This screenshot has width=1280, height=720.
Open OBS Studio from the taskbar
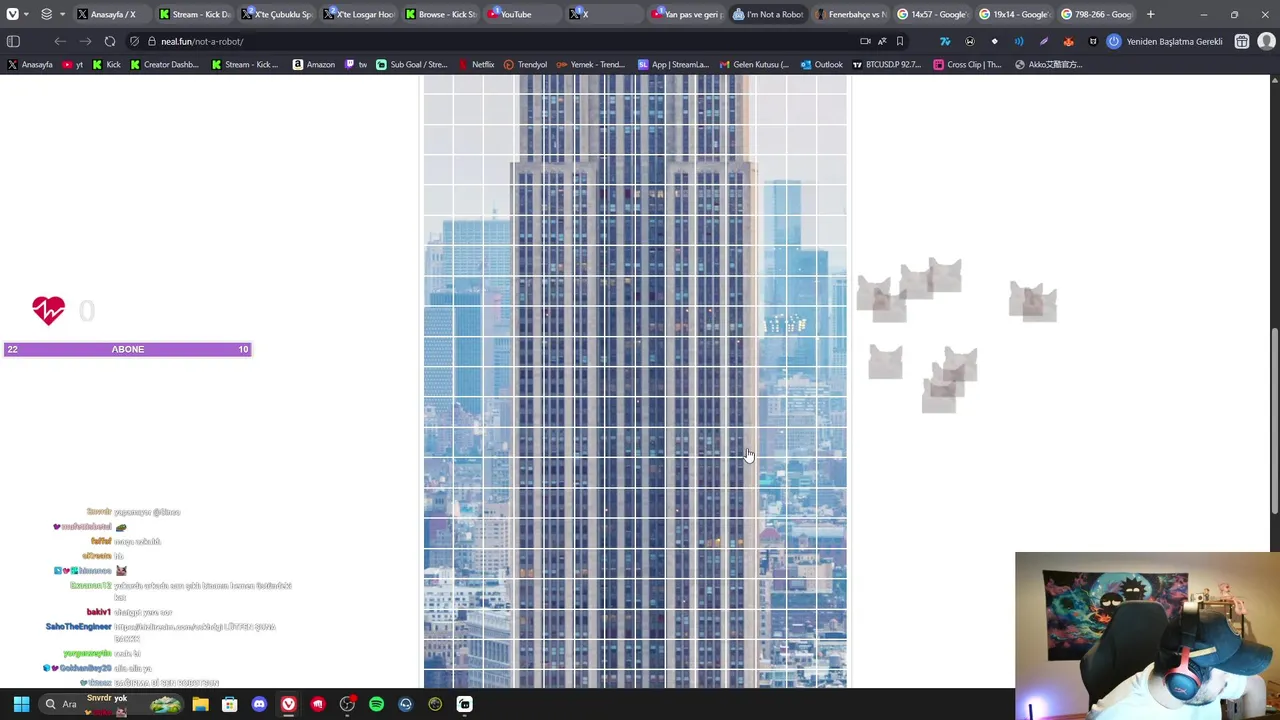(x=347, y=704)
